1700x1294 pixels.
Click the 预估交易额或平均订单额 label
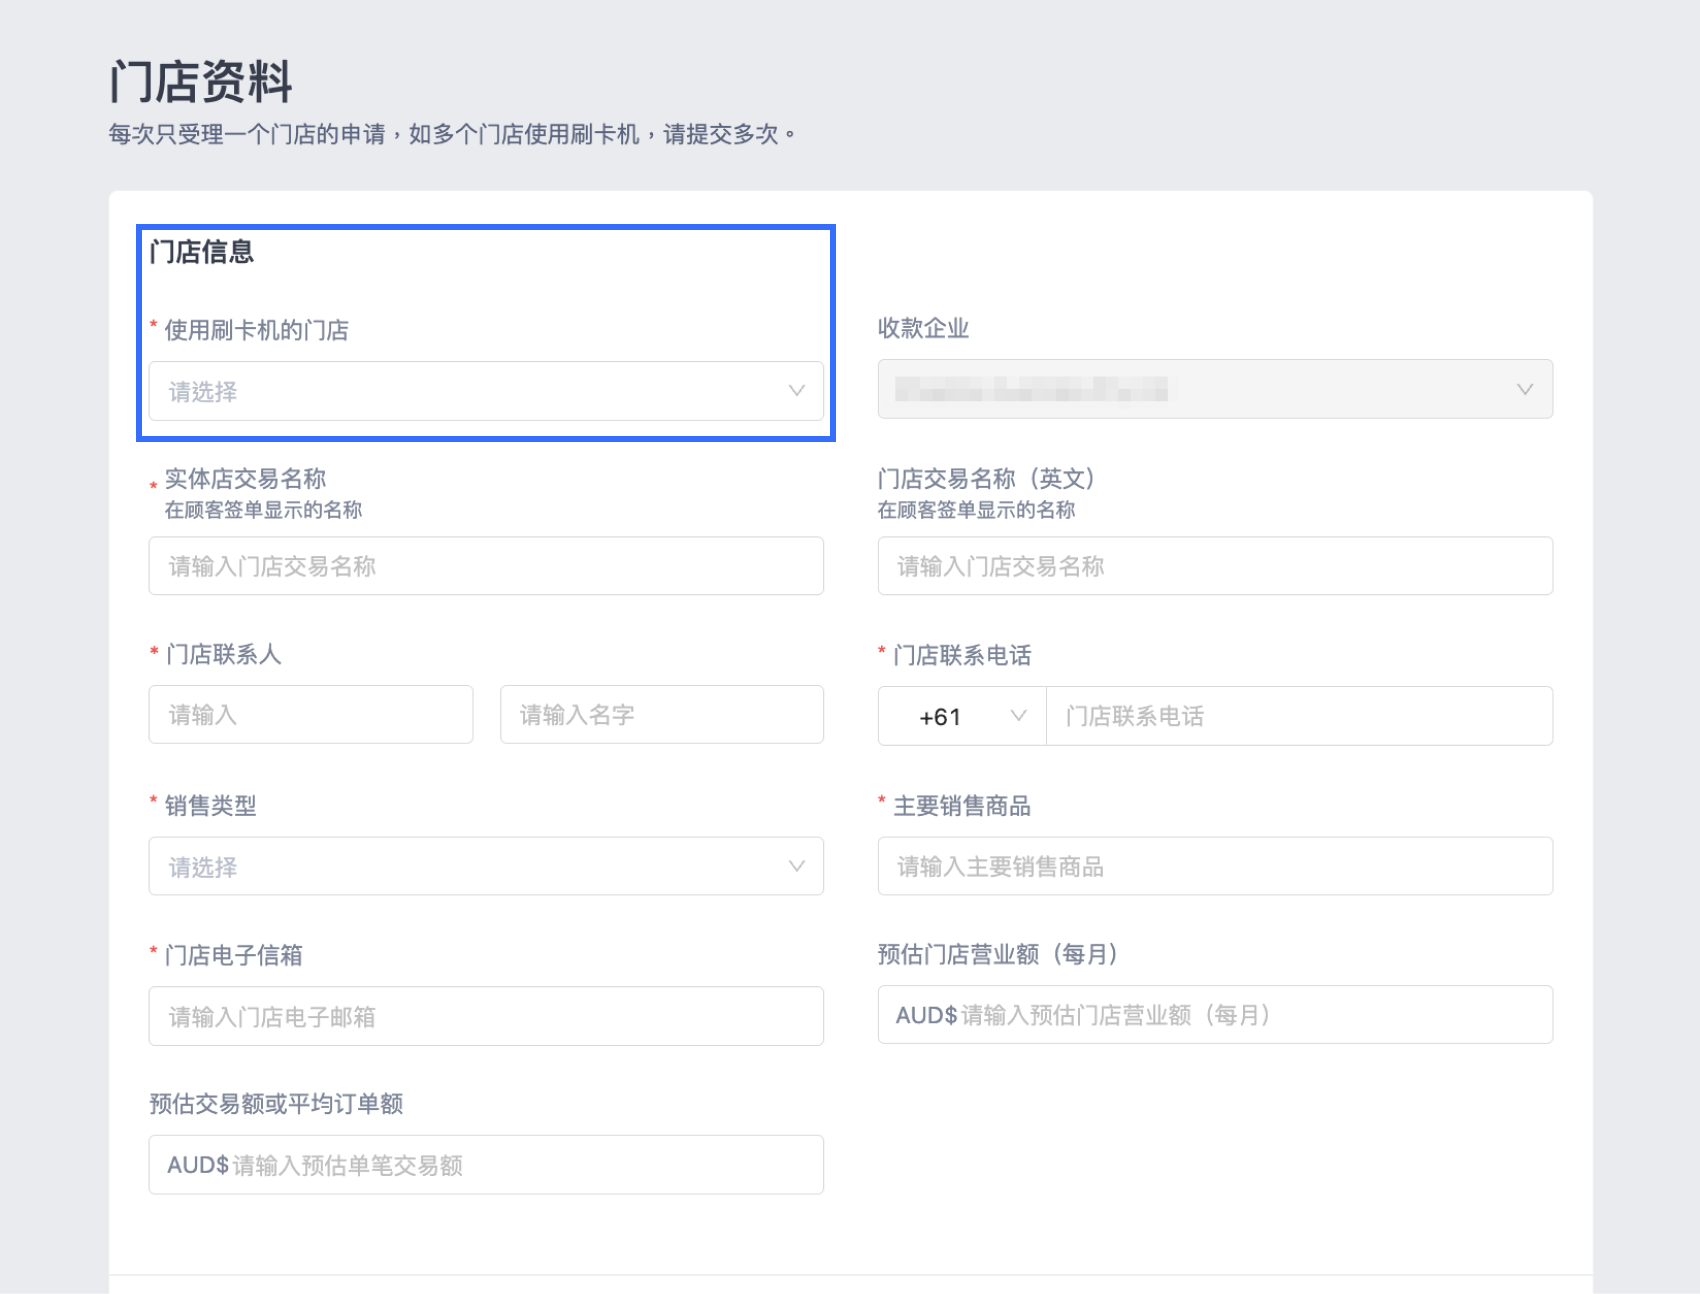[x=276, y=1104]
